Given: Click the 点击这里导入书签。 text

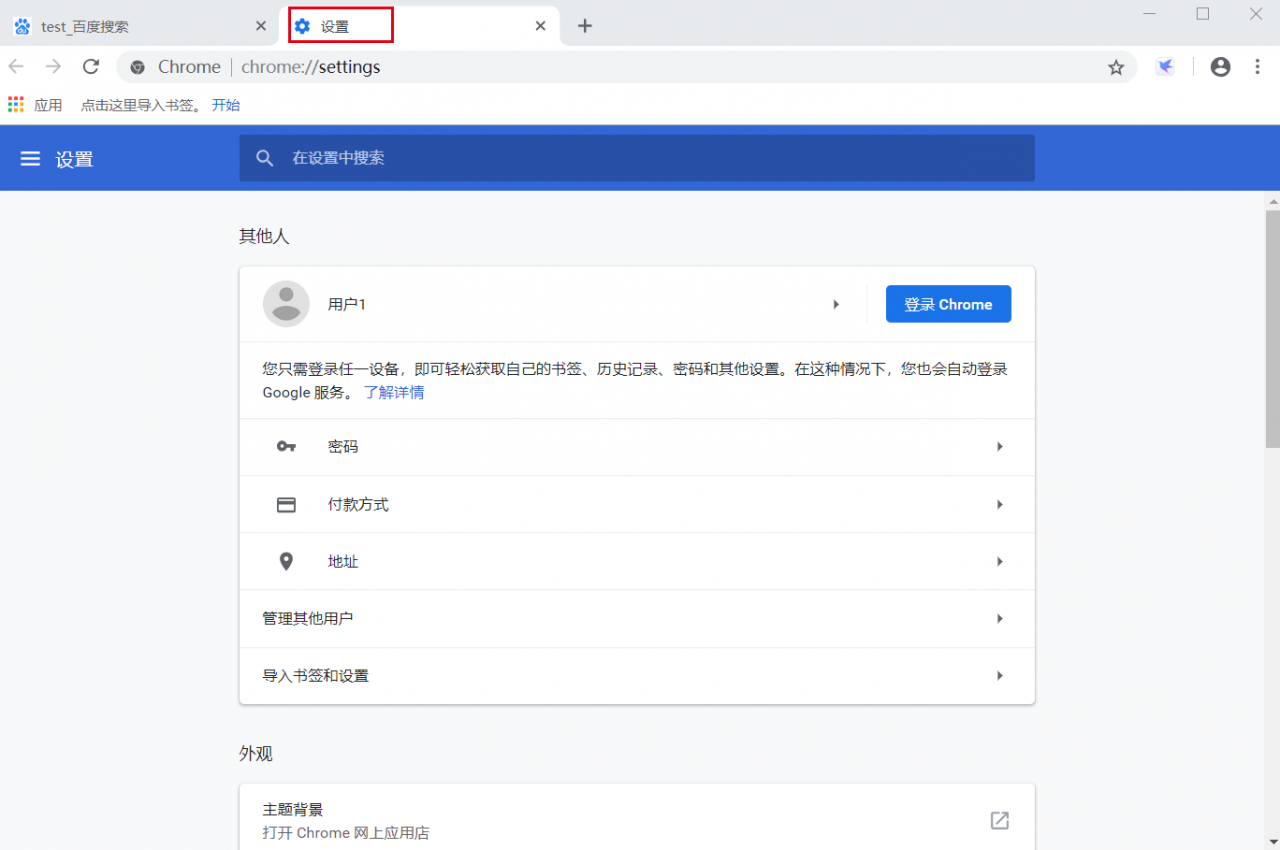Looking at the screenshot, I should (x=141, y=105).
